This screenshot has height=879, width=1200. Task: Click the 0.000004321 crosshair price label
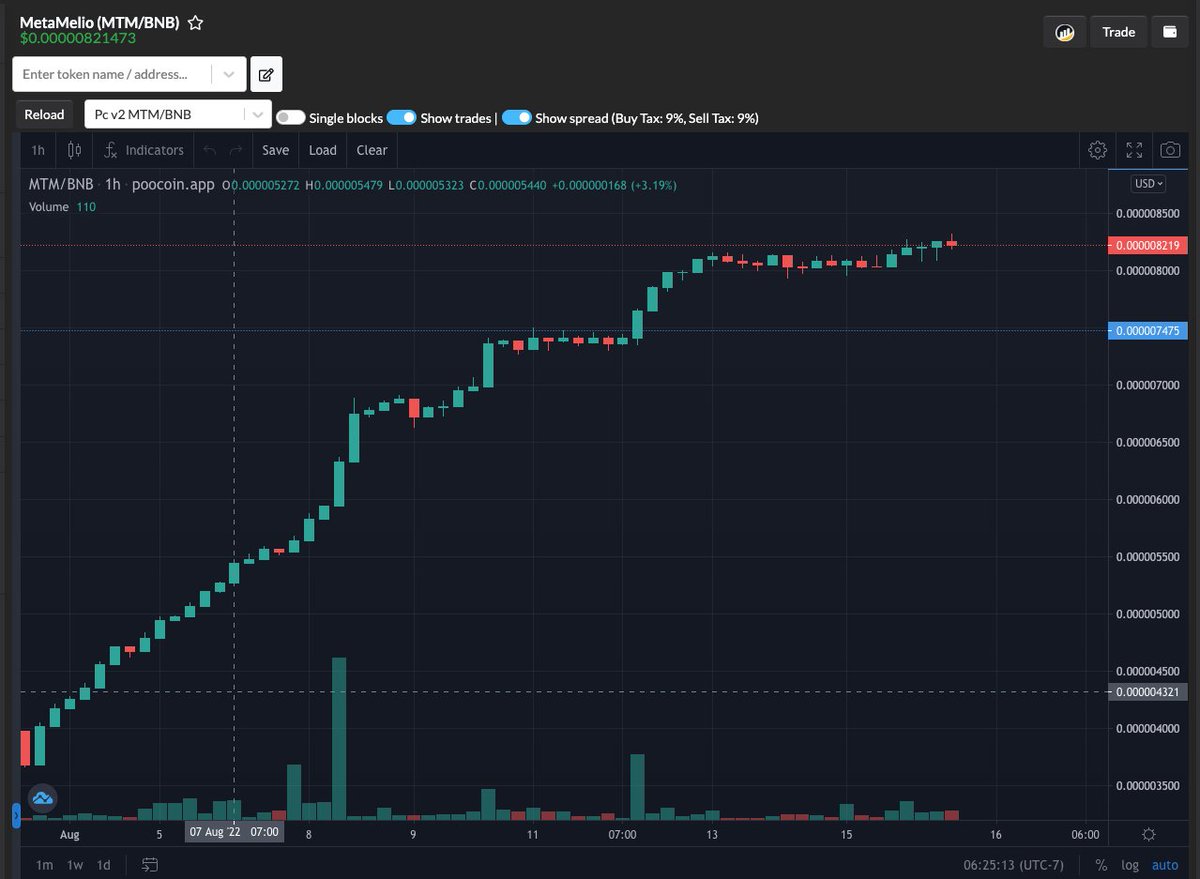tap(1148, 692)
